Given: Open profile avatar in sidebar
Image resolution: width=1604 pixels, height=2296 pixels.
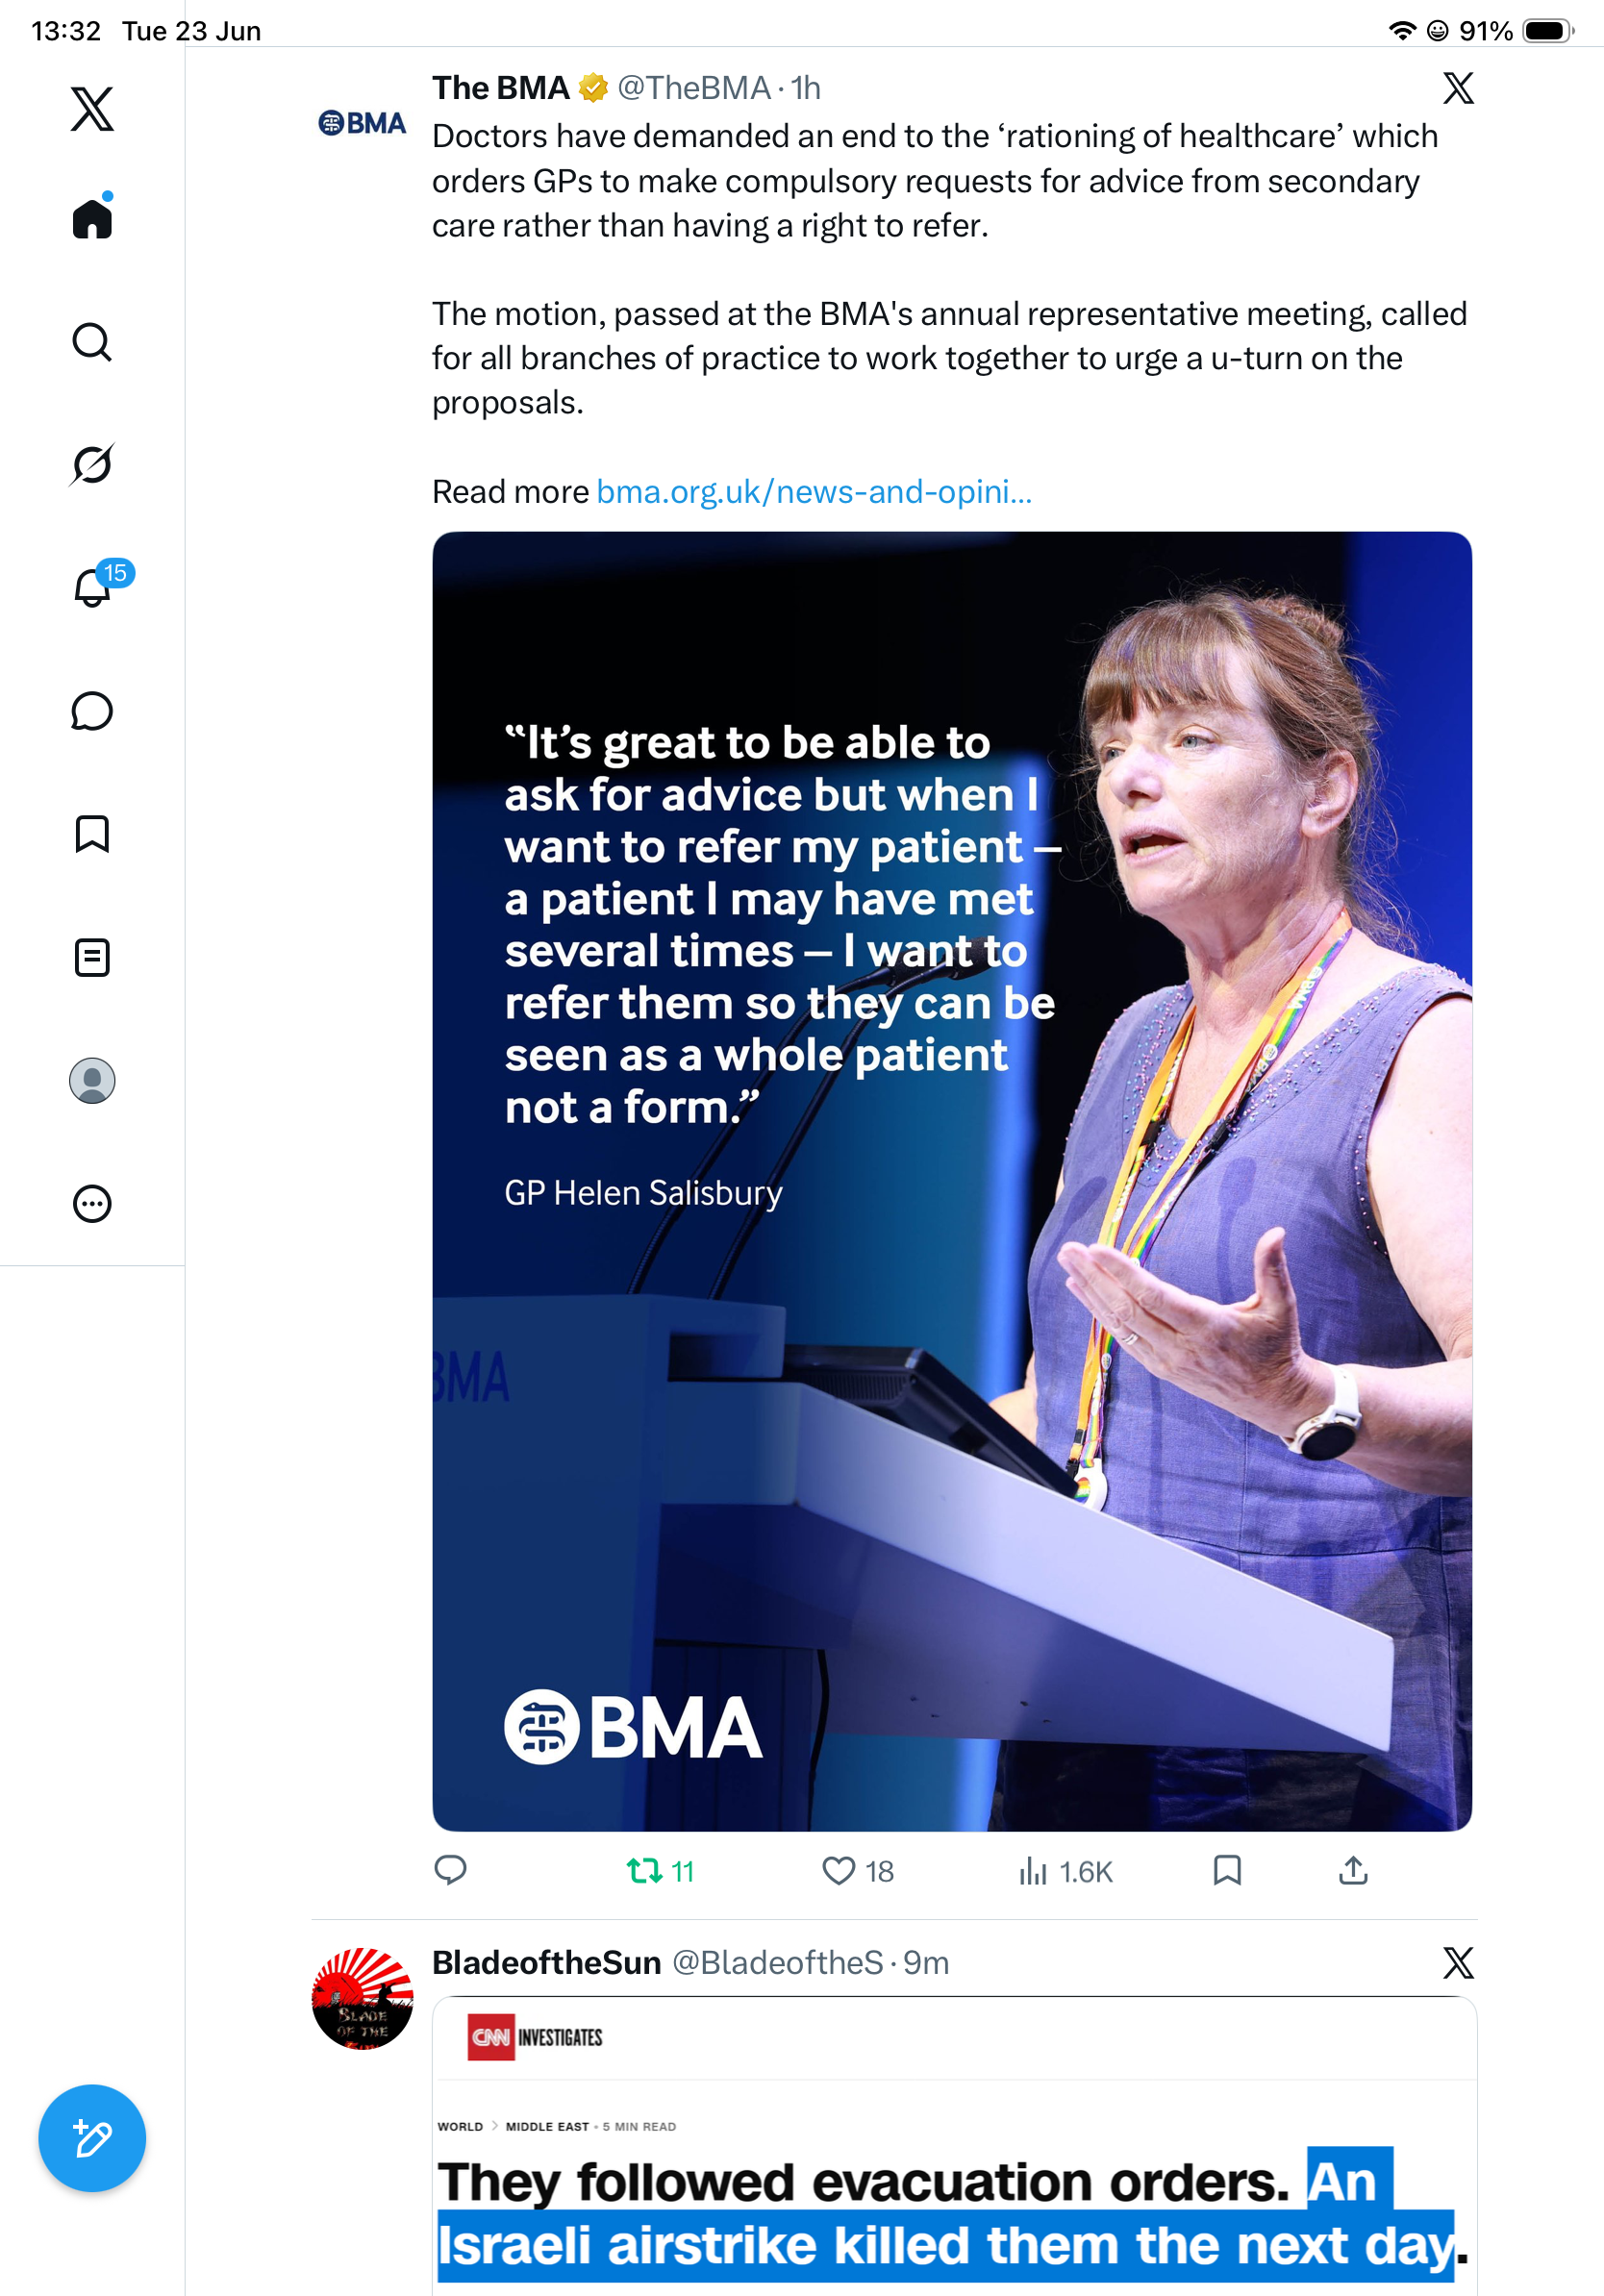Looking at the screenshot, I should (92, 1081).
